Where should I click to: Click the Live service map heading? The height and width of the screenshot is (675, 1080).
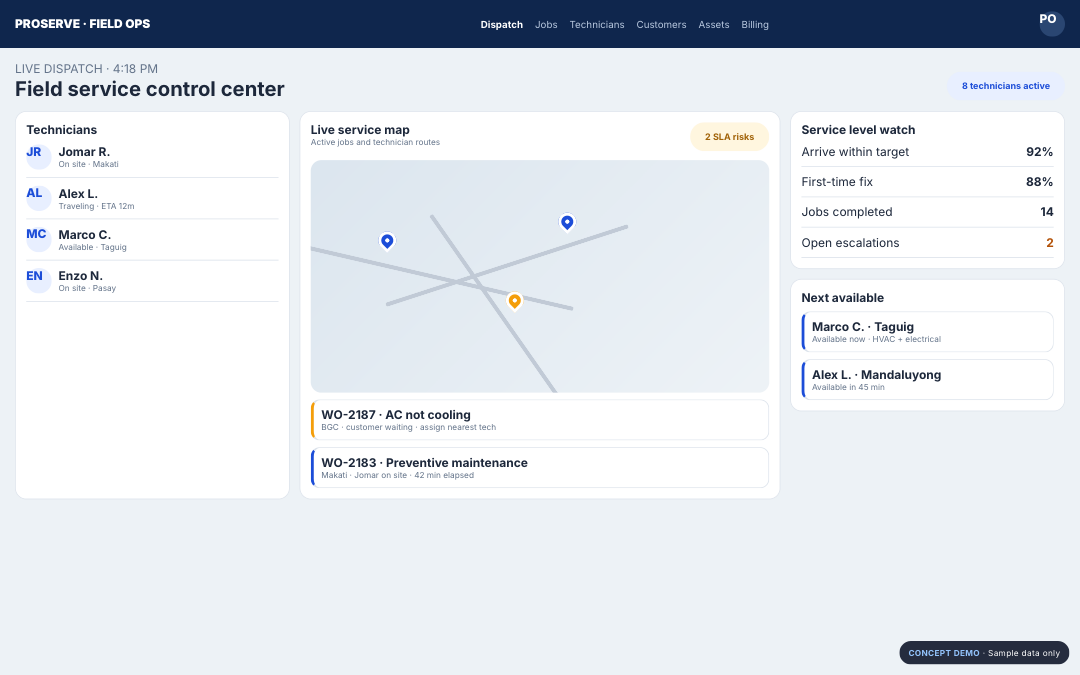(x=360, y=129)
